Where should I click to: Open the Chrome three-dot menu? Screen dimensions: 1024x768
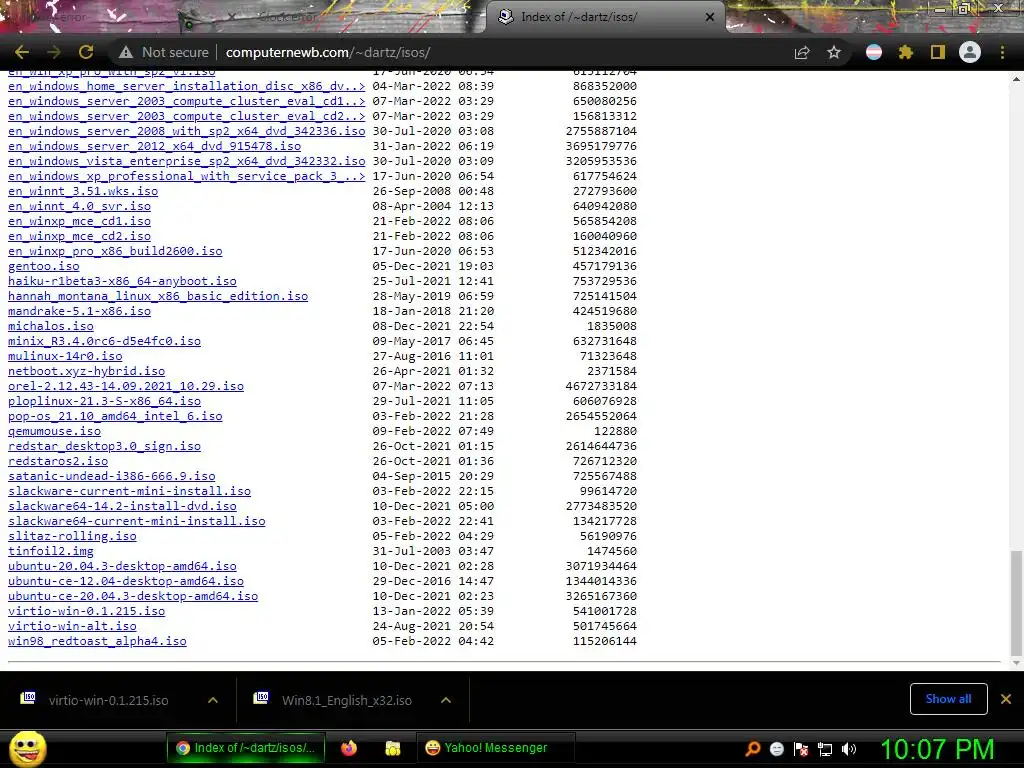pos(1002,52)
